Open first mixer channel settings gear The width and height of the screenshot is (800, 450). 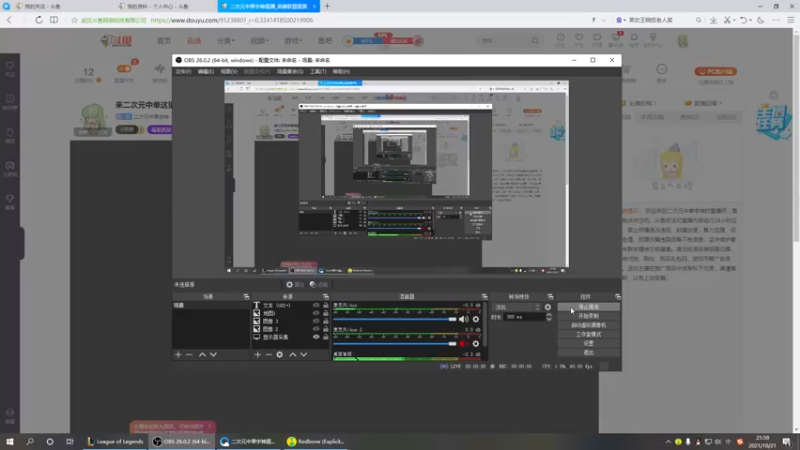476,319
